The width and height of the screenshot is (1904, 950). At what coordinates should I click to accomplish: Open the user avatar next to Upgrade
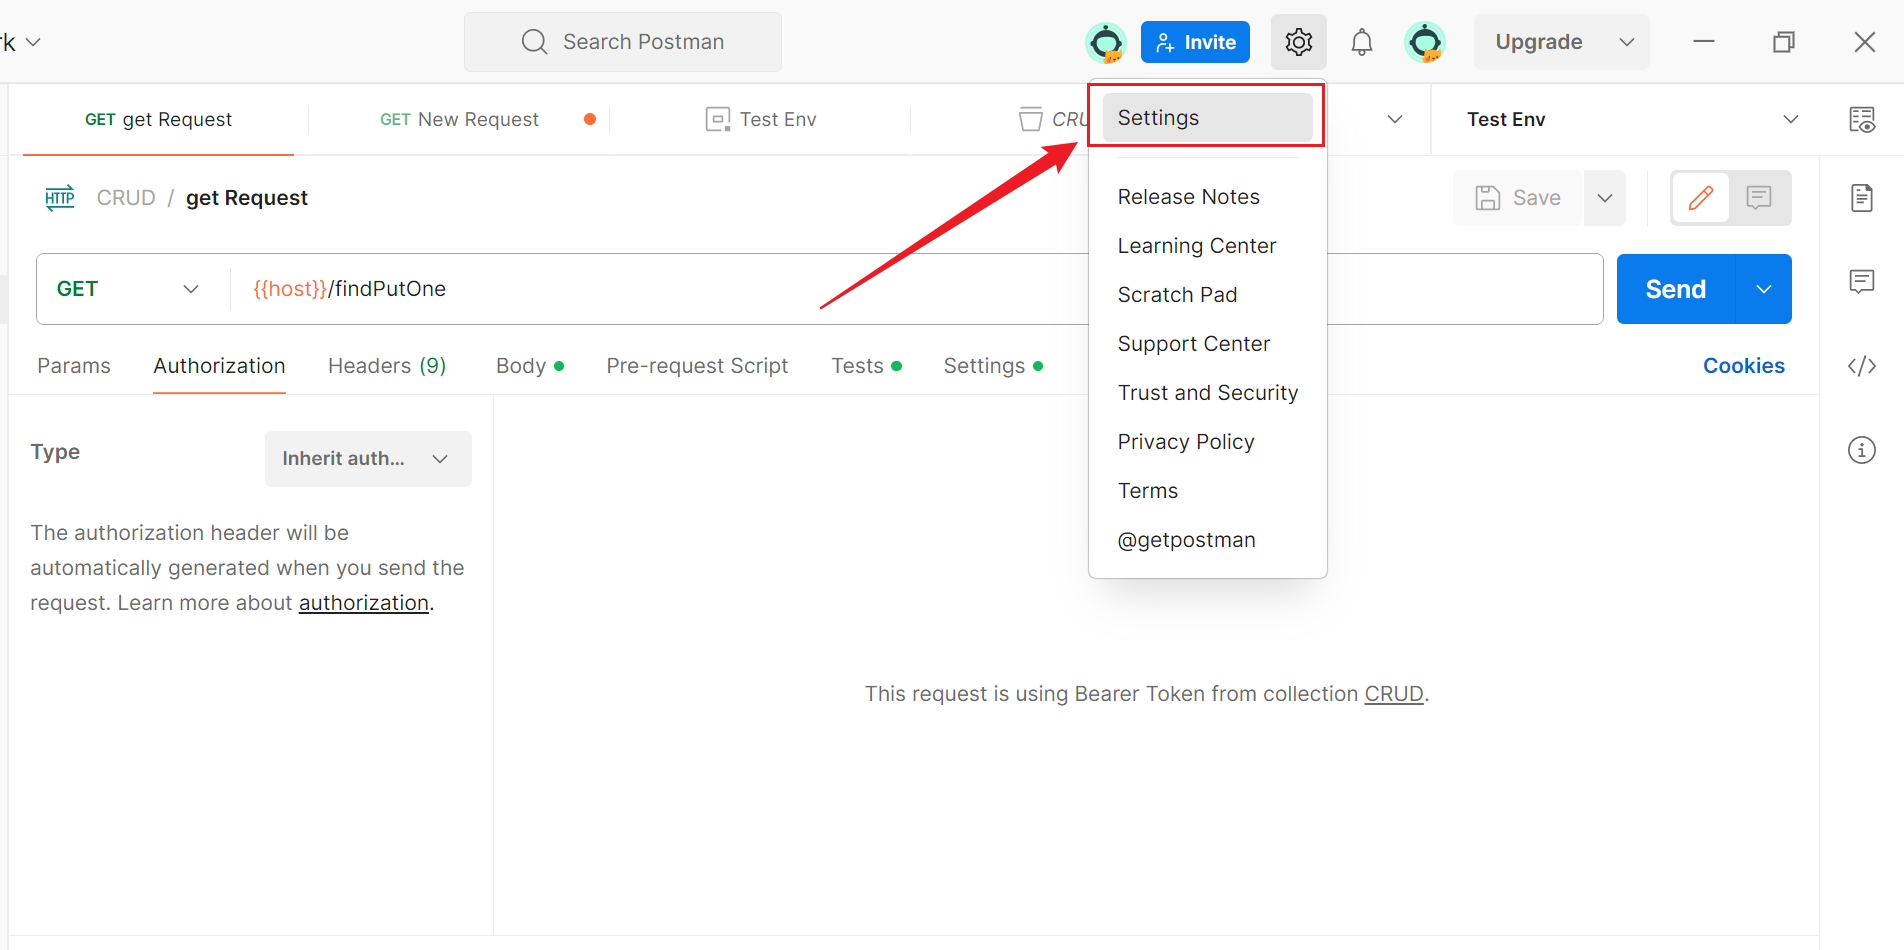coord(1424,42)
